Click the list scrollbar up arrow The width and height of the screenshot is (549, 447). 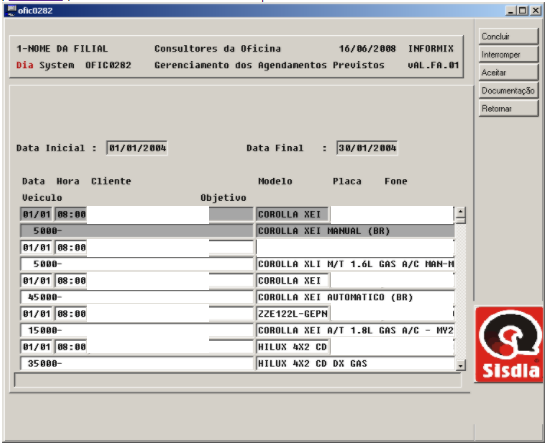460,212
